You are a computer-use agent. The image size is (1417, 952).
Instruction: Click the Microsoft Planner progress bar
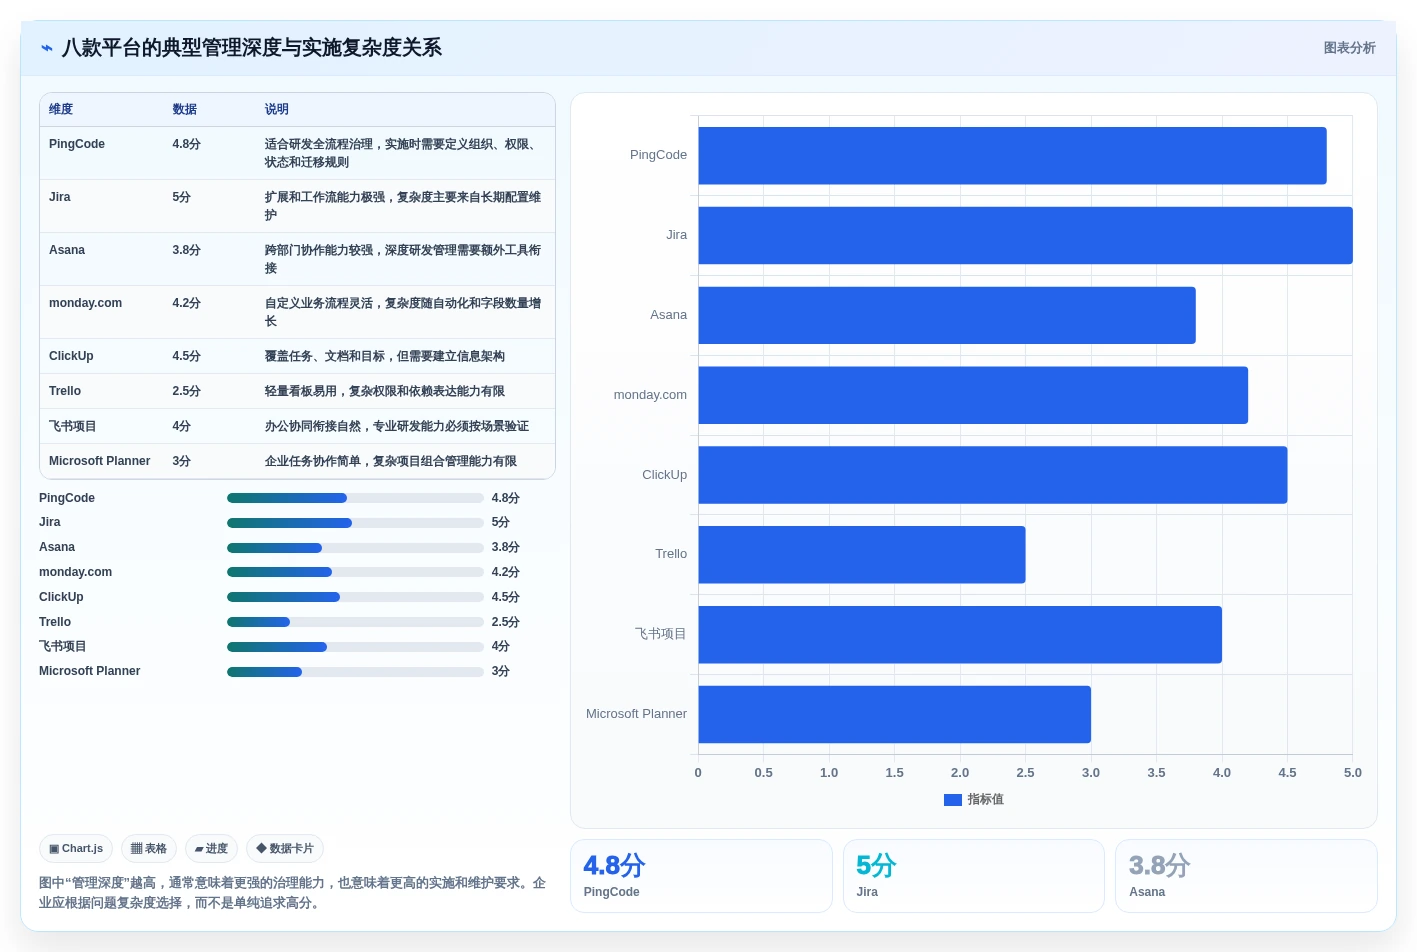point(355,672)
